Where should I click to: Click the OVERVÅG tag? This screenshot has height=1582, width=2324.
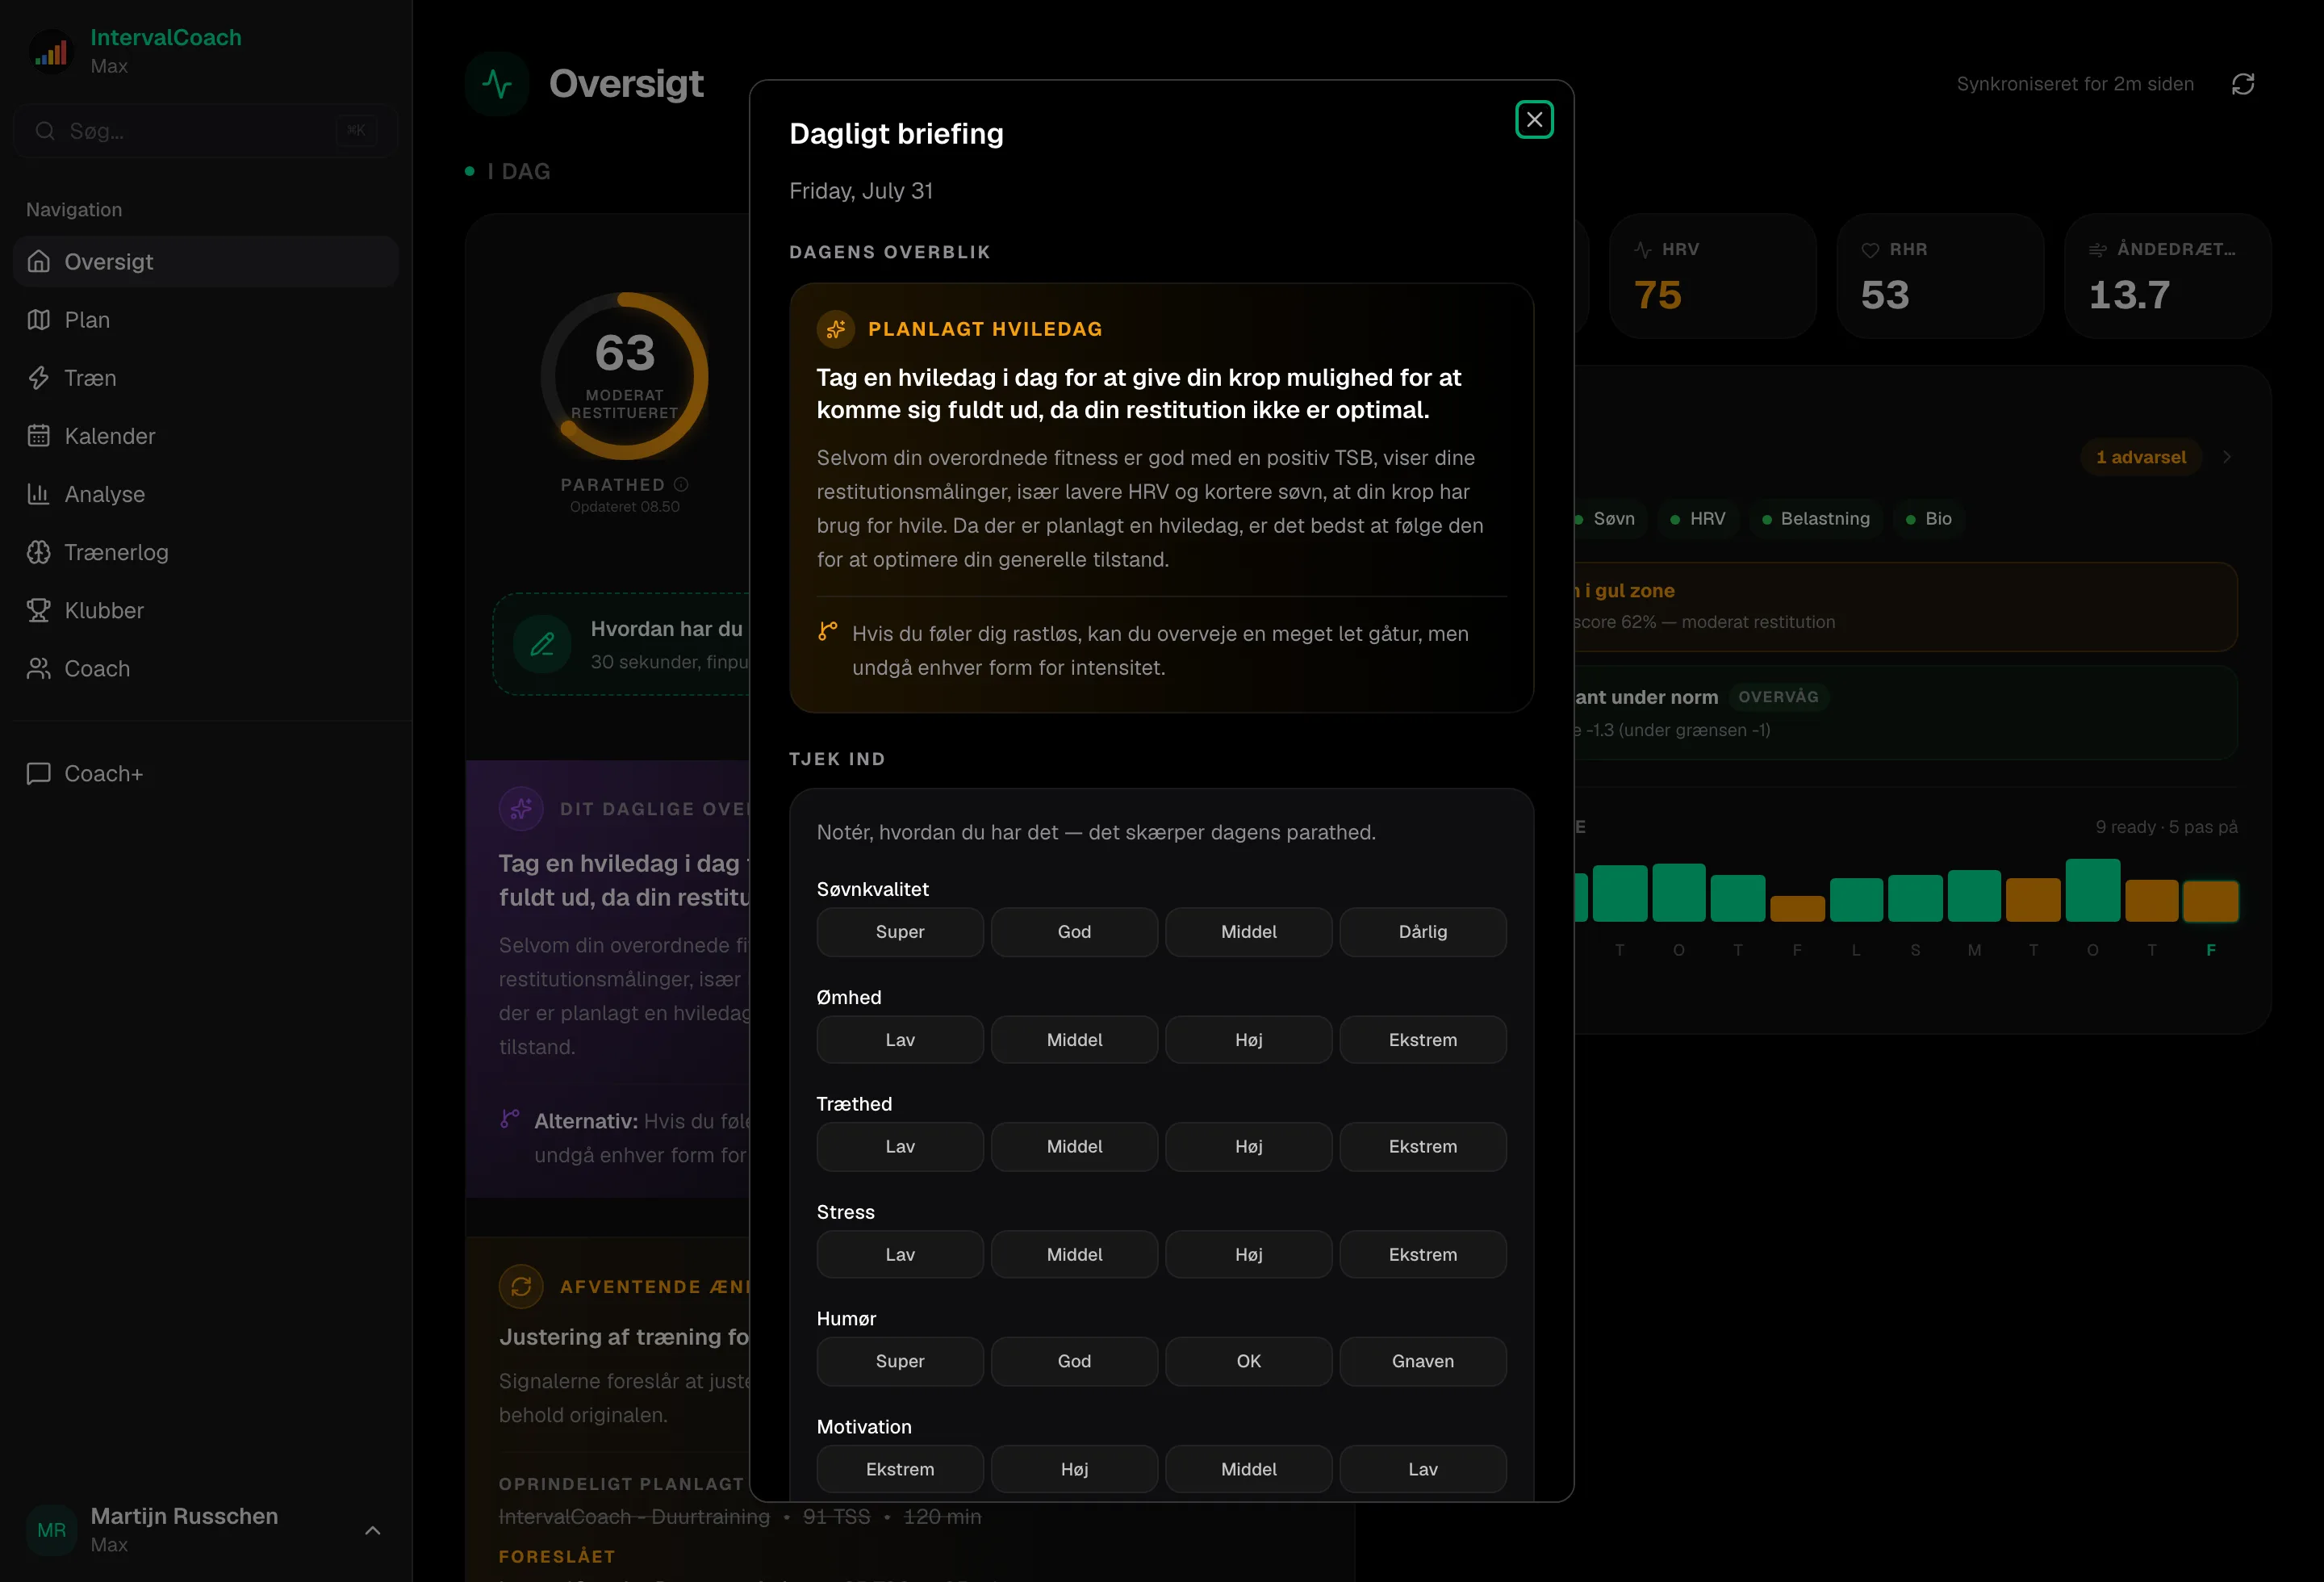[x=1778, y=697]
